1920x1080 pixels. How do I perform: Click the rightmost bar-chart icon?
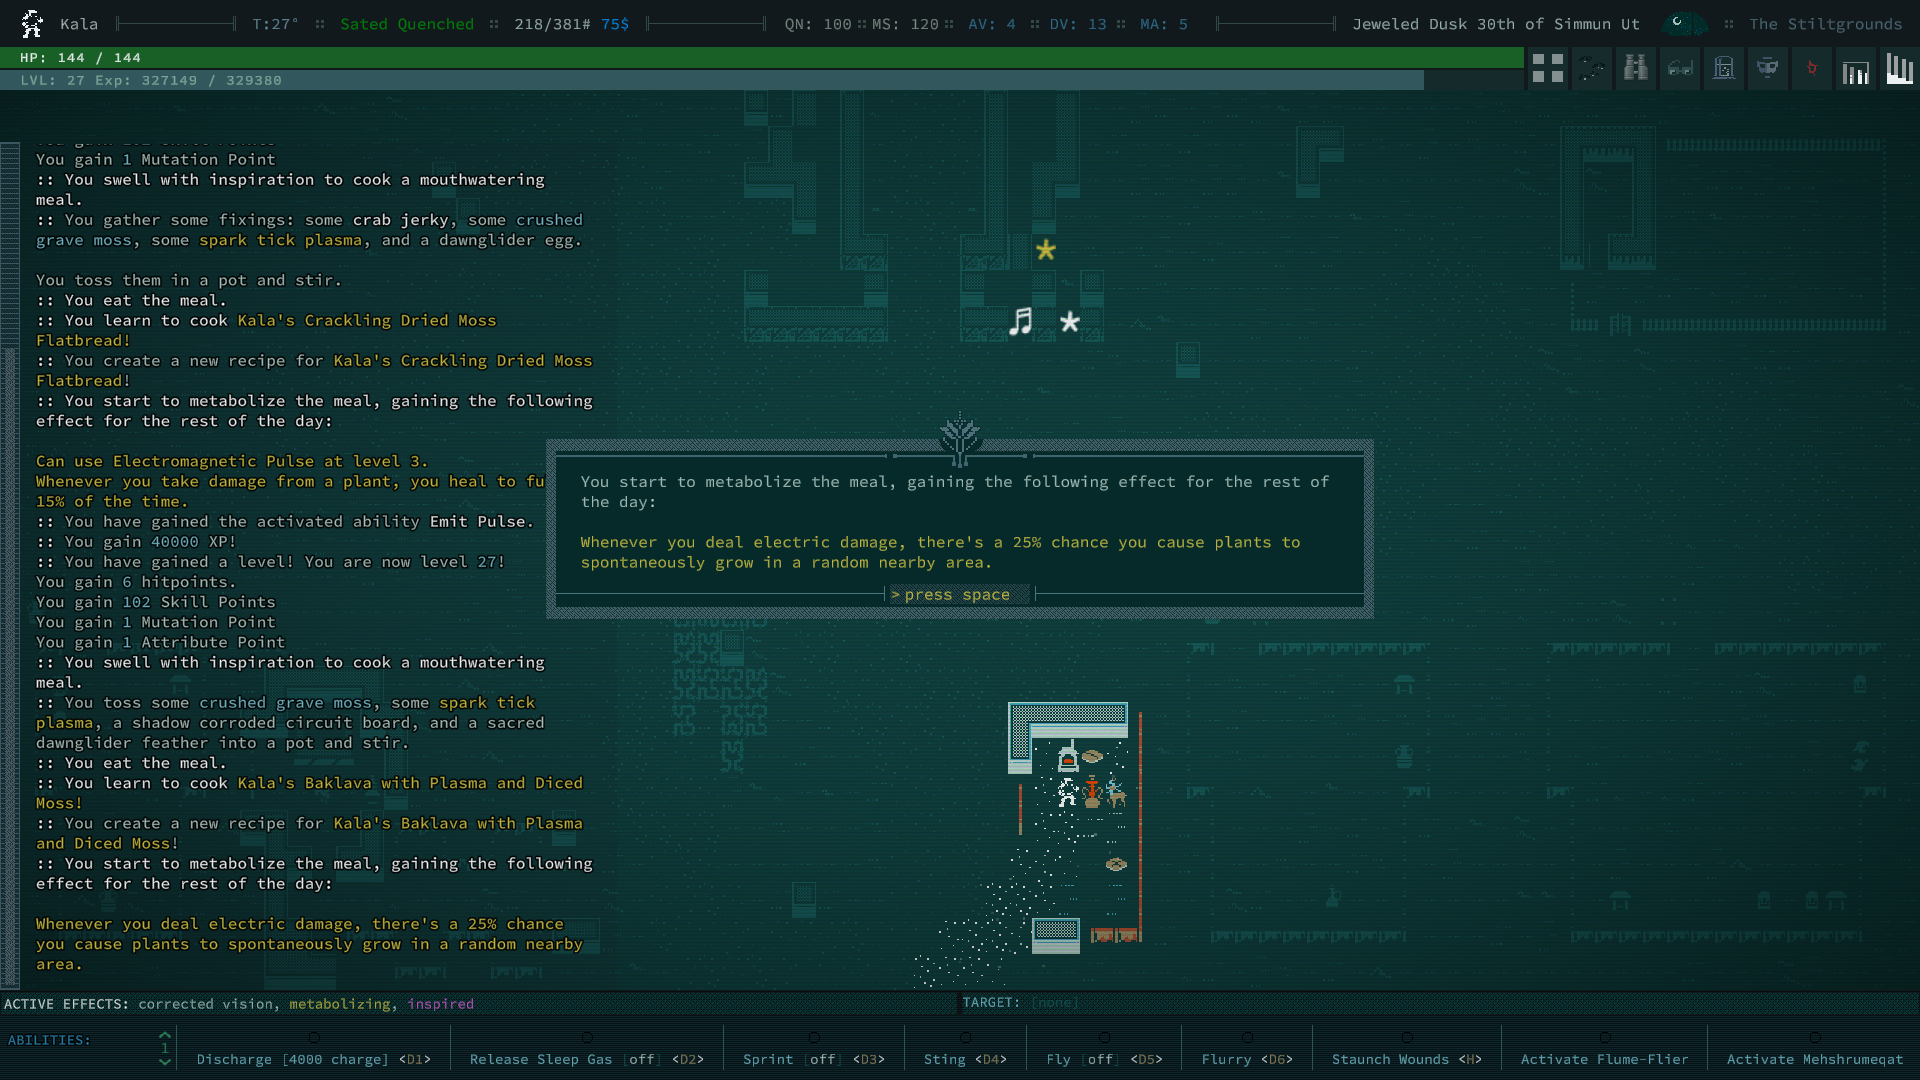1899,69
